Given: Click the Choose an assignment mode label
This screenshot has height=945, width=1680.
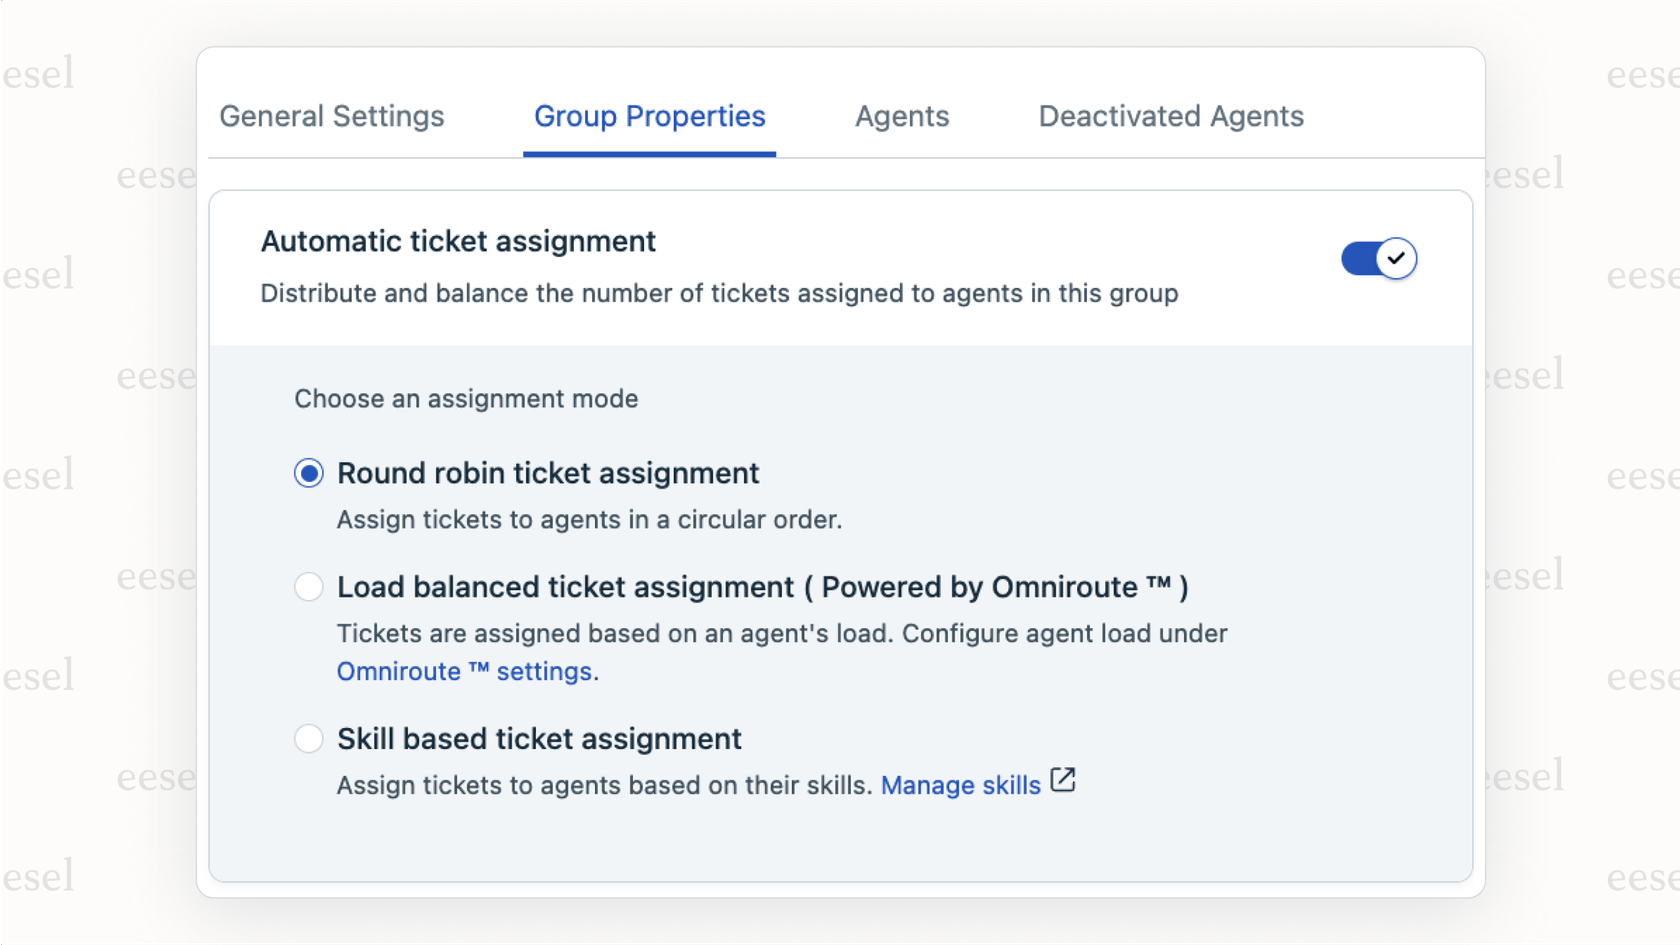Looking at the screenshot, I should coord(466,398).
